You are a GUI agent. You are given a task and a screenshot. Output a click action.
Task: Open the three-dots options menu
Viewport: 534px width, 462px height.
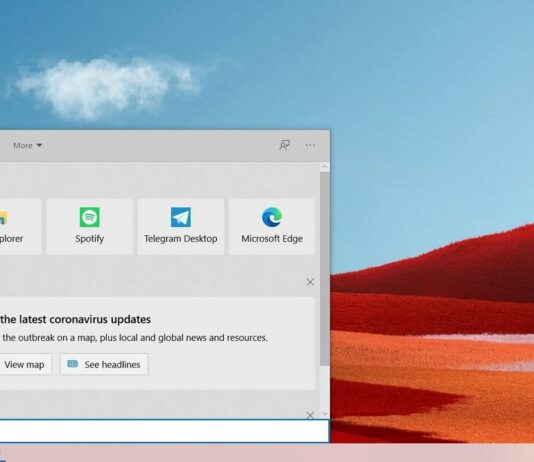[310, 145]
